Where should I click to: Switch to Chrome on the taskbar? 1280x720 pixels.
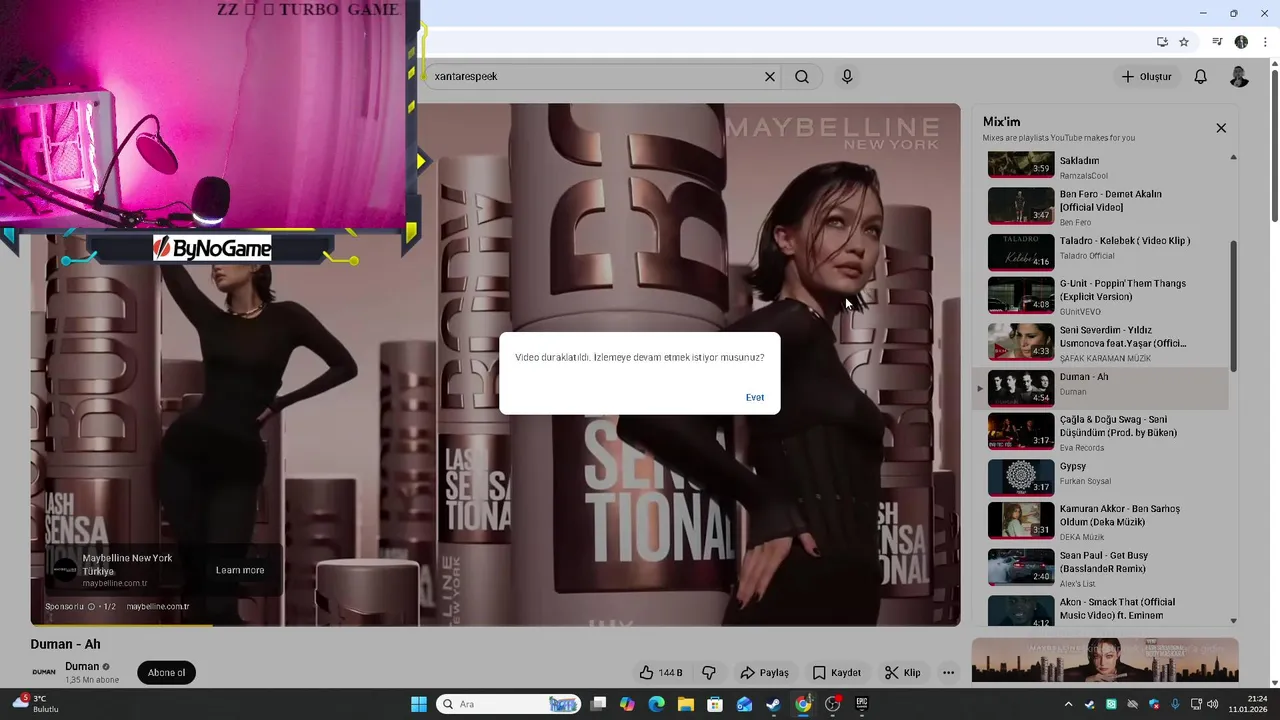pos(803,704)
